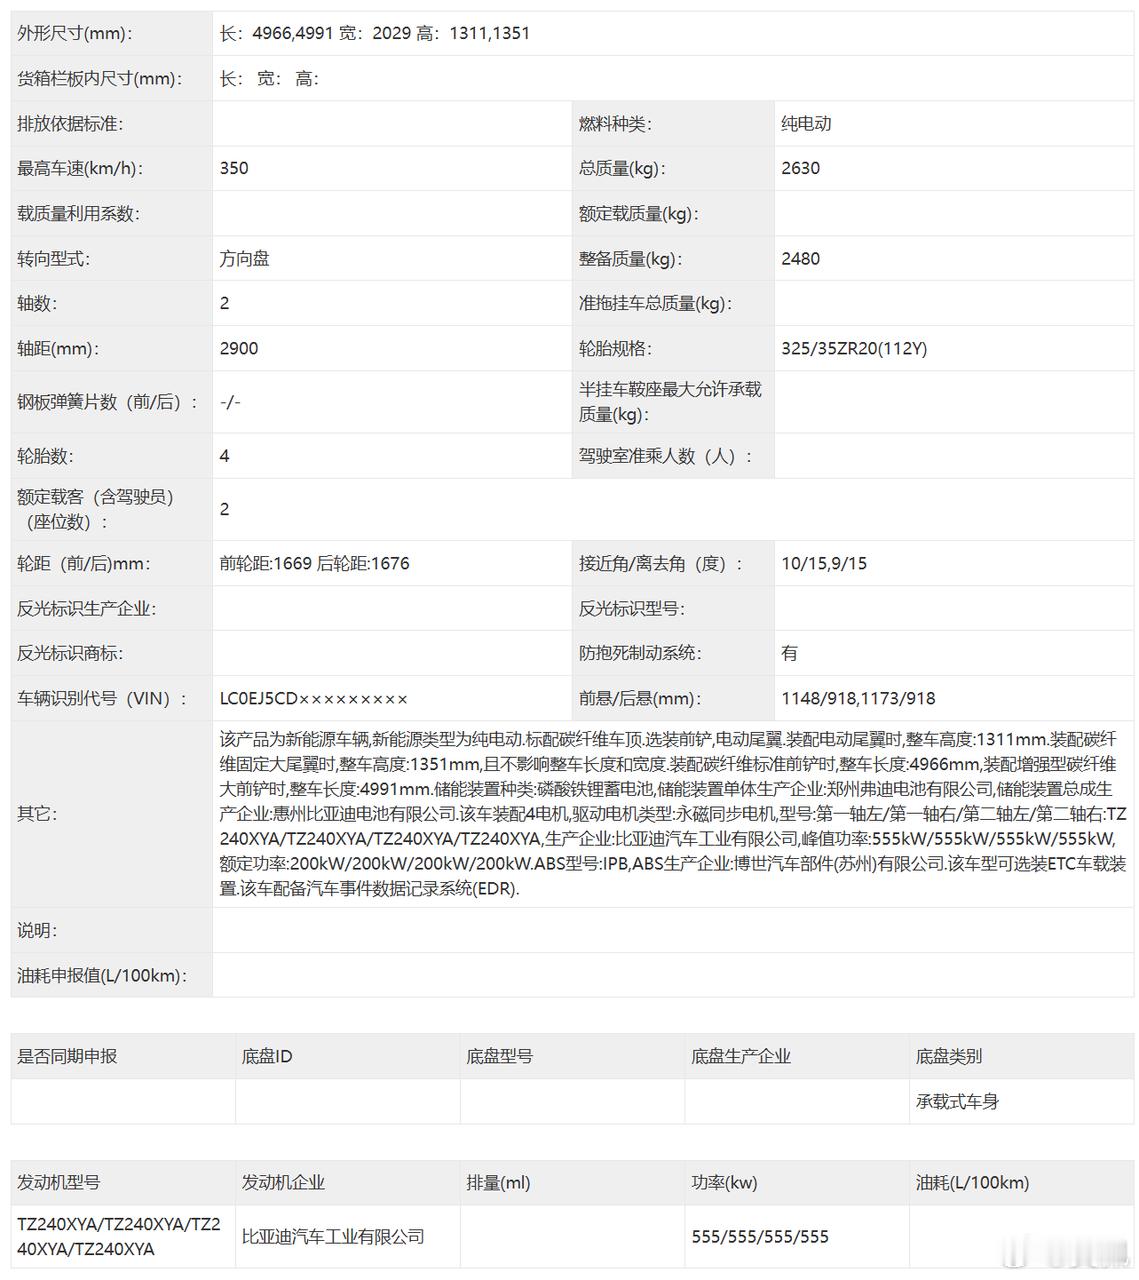Select total mass value 2630
This screenshot has width=1139, height=1280.
tap(800, 168)
